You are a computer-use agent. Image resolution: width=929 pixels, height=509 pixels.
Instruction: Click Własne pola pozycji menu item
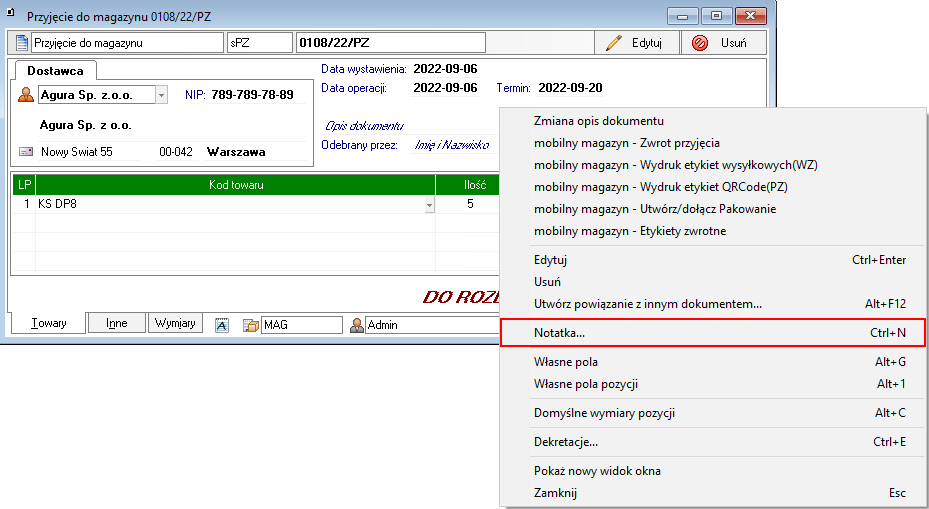(x=586, y=384)
